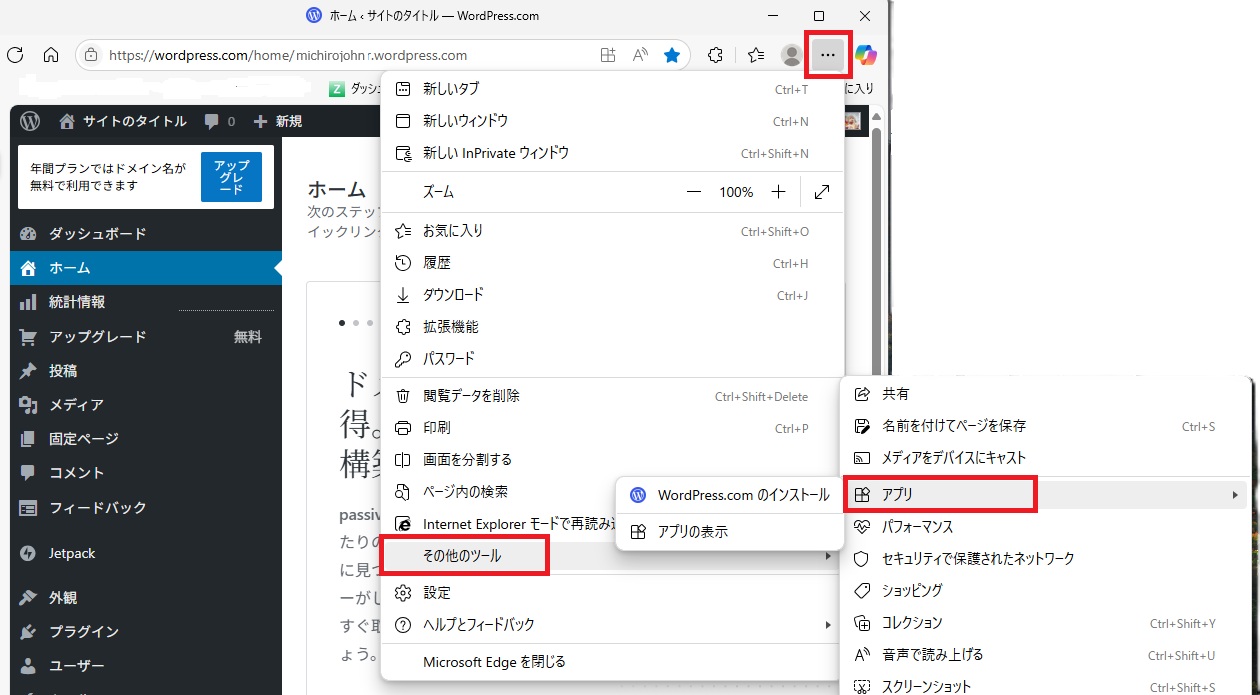
Task: Open メディア in WordPress sidebar
Action: [x=146, y=405]
